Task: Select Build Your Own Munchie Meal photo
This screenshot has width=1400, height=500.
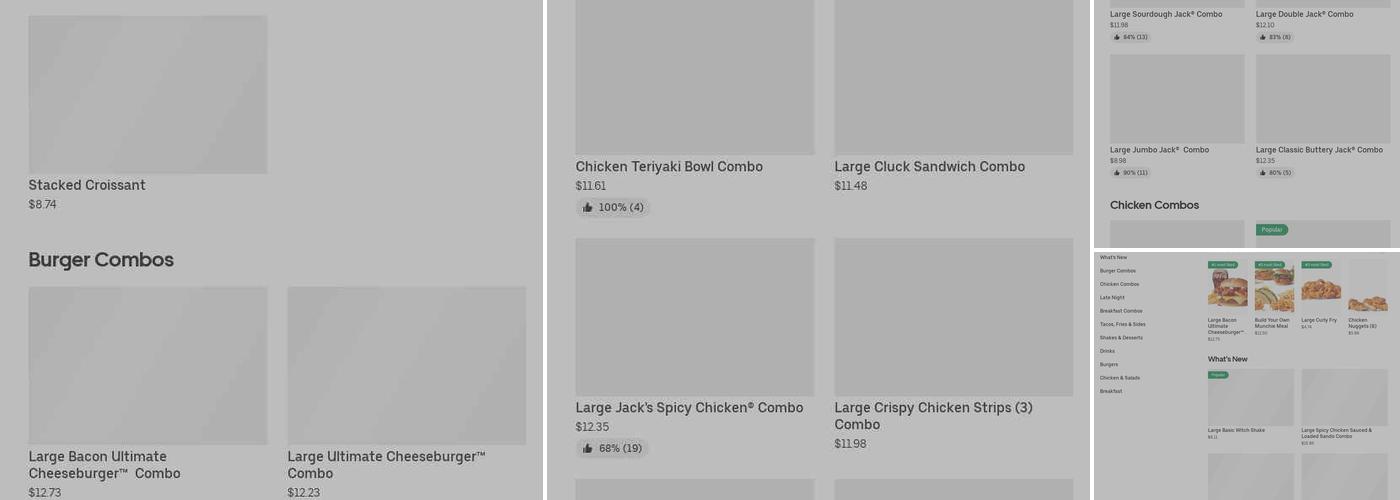Action: click(x=1274, y=288)
